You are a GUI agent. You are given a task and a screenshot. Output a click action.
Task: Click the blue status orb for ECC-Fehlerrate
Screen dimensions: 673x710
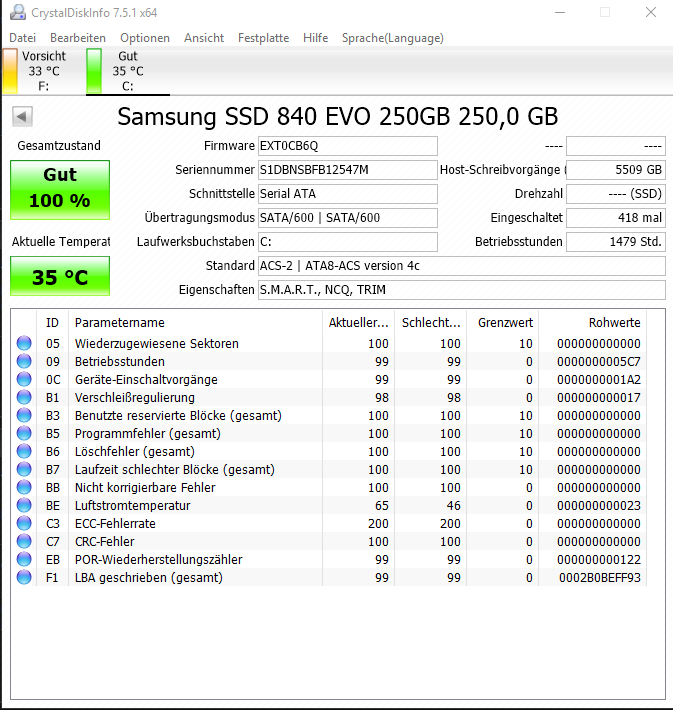tap(24, 523)
